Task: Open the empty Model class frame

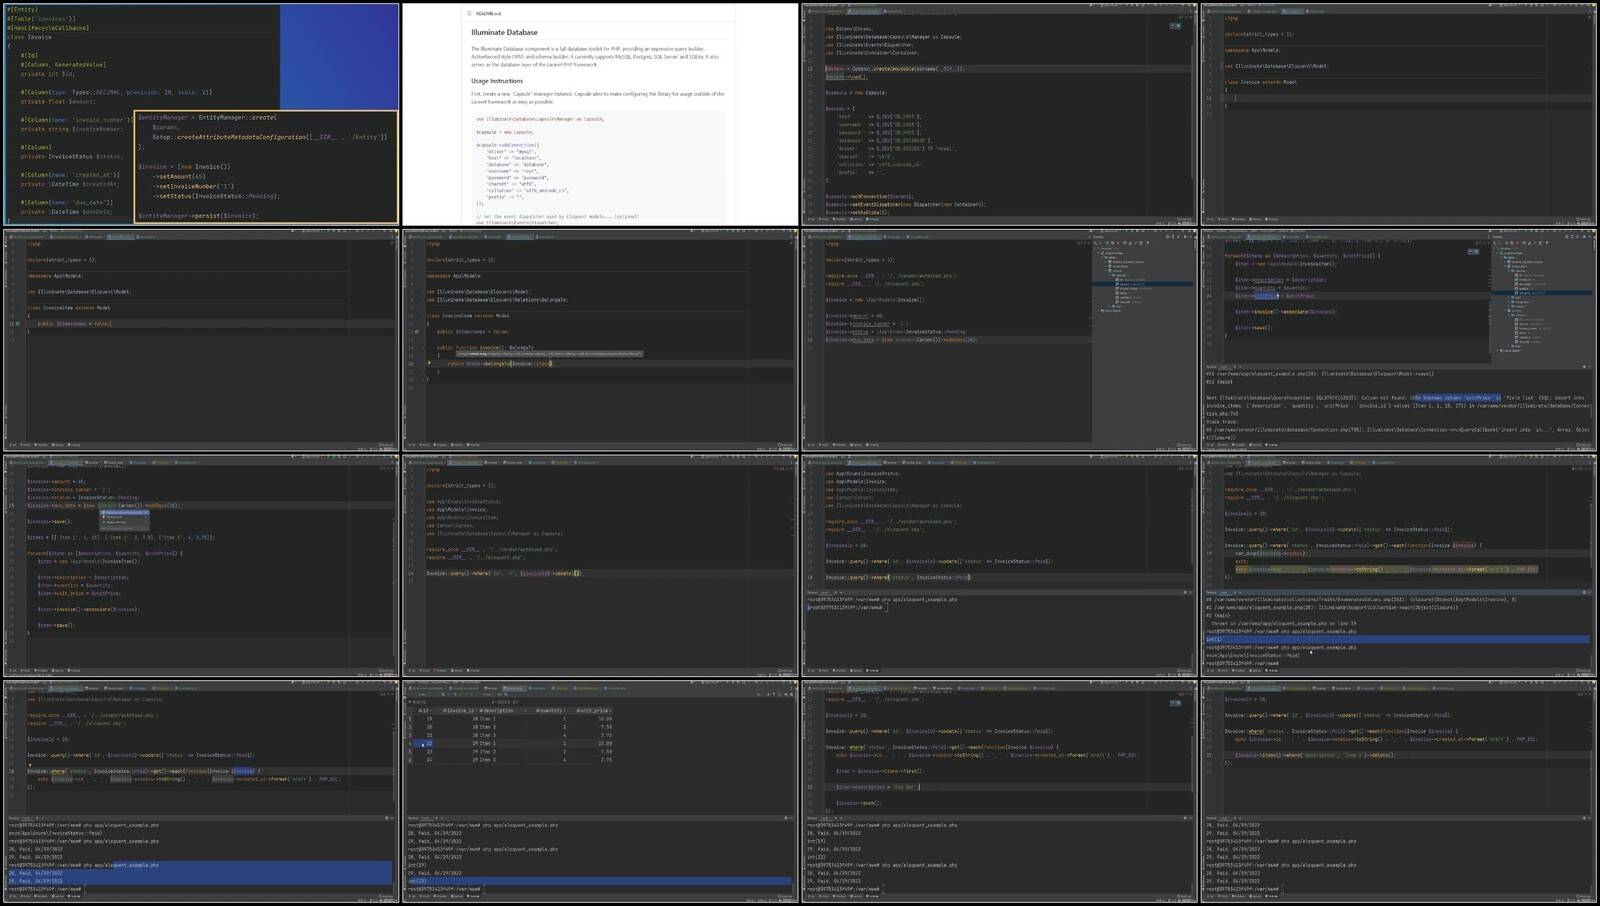Action: click(1398, 114)
